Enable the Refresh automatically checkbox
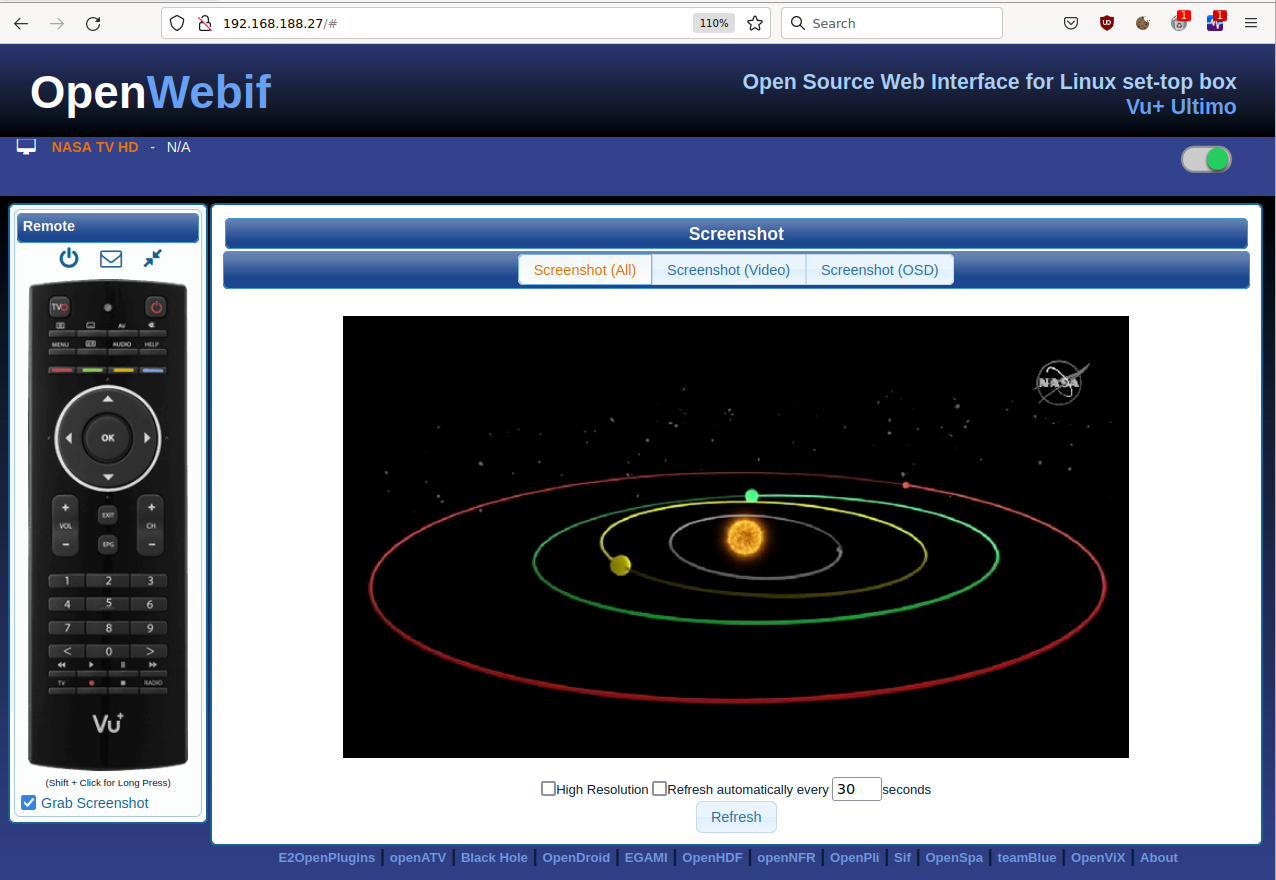This screenshot has width=1276, height=880. tap(659, 789)
